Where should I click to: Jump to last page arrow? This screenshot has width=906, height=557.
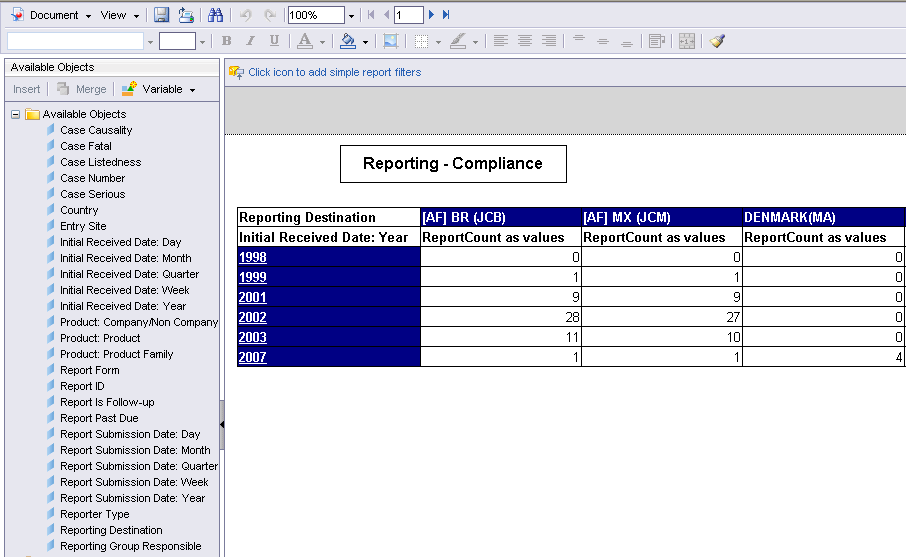[446, 15]
